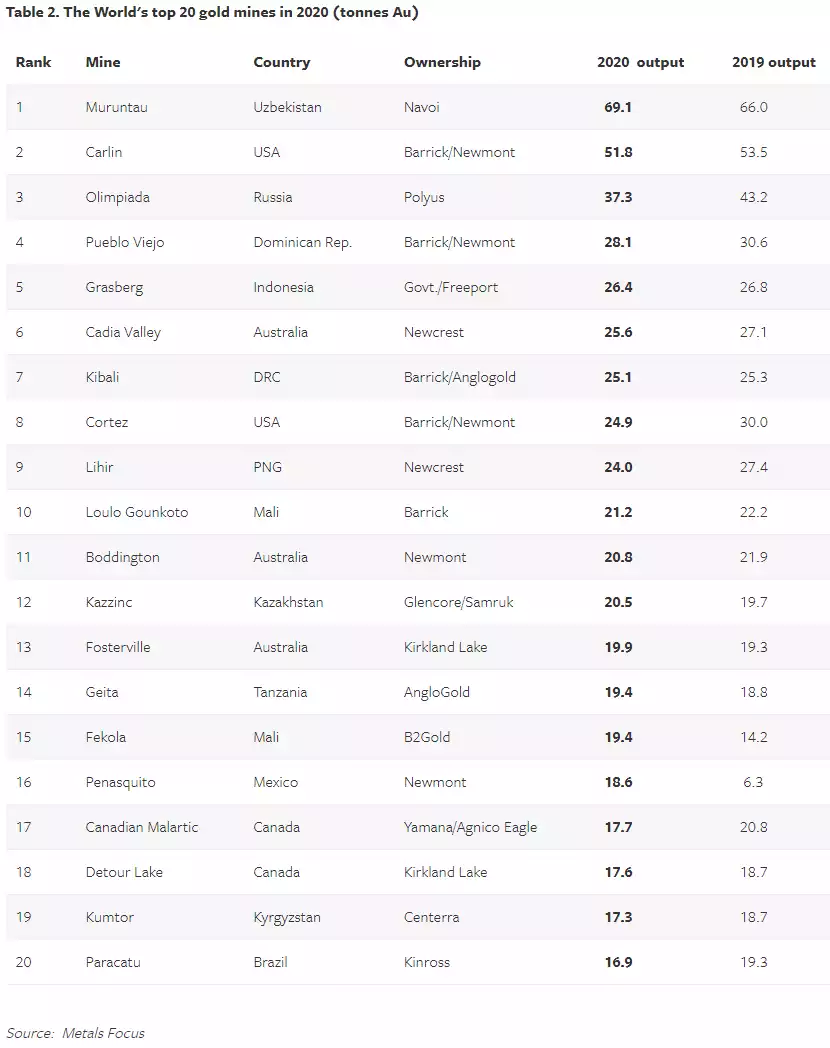The height and width of the screenshot is (1048, 830).
Task: Select Yamana/Agnico Eagle ownership text
Action: coord(470,827)
